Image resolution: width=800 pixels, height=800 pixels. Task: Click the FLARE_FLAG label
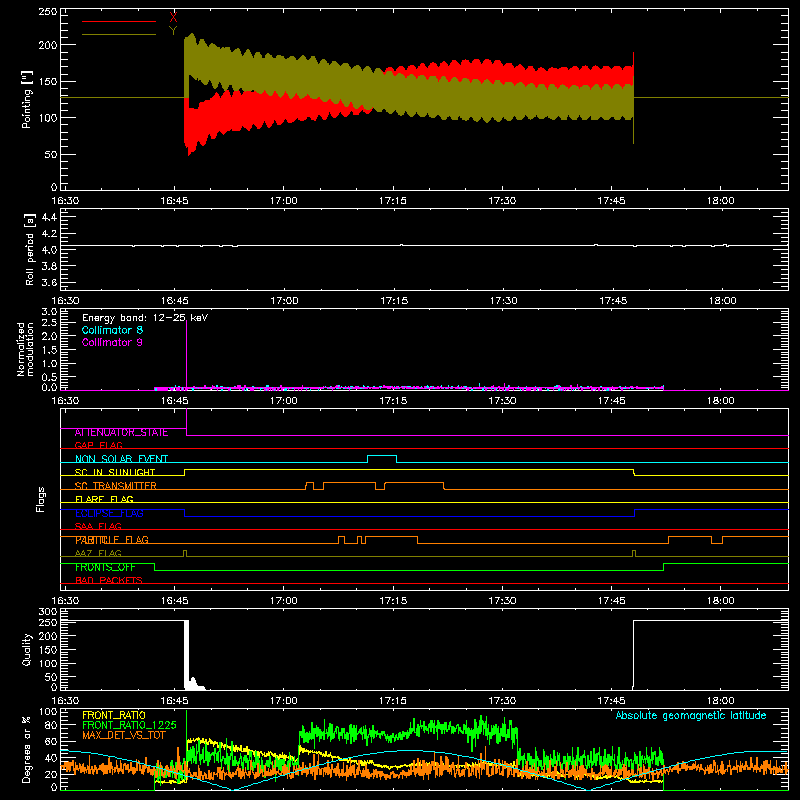pos(104,499)
